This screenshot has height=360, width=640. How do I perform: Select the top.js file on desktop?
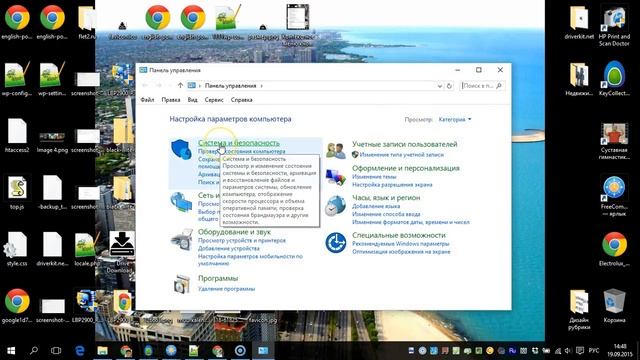[x=17, y=192]
